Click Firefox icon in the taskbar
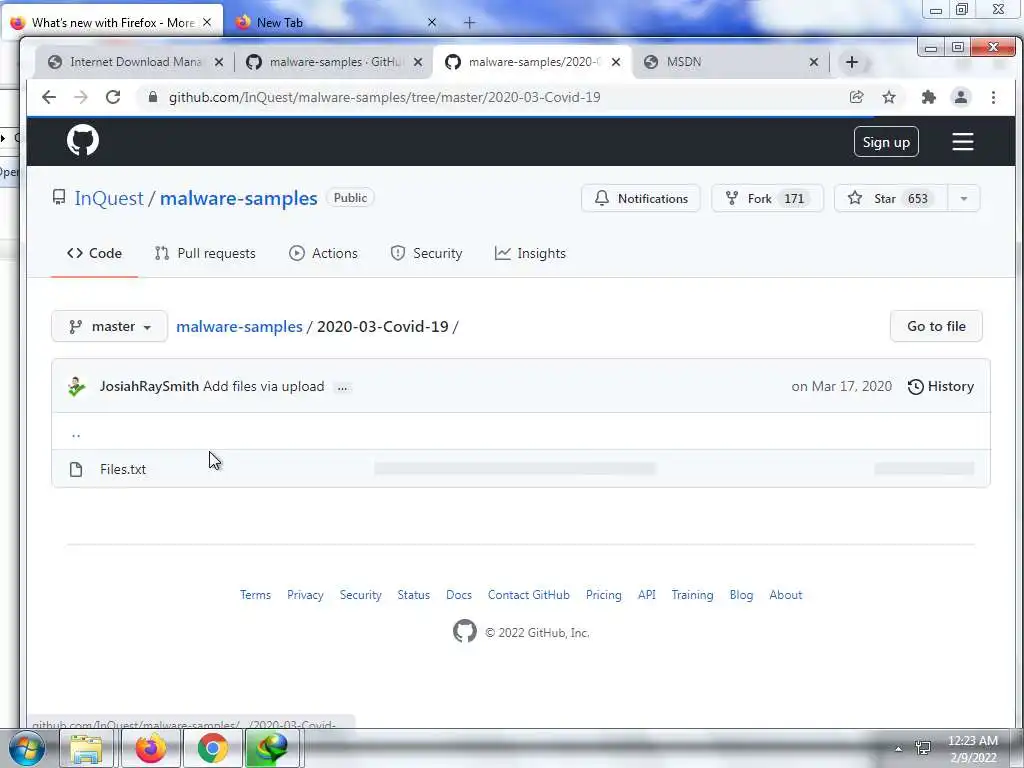 coord(151,748)
